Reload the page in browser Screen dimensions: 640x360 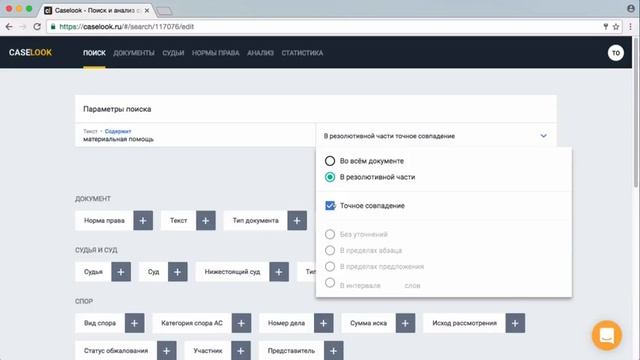[x=37, y=27]
